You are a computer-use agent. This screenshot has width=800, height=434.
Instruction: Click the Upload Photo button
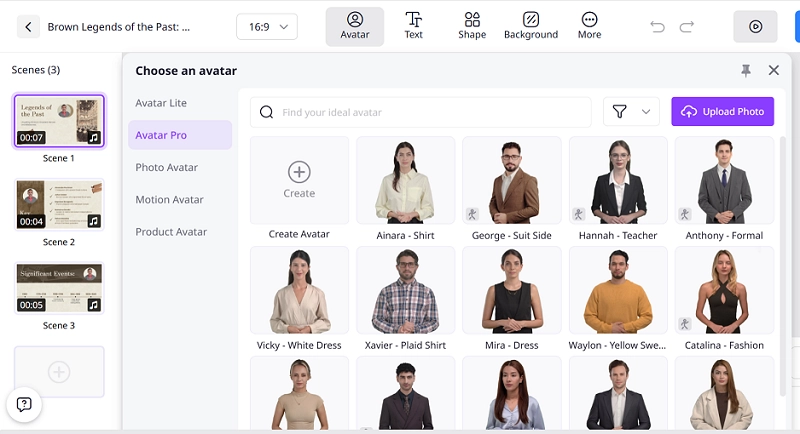(722, 112)
